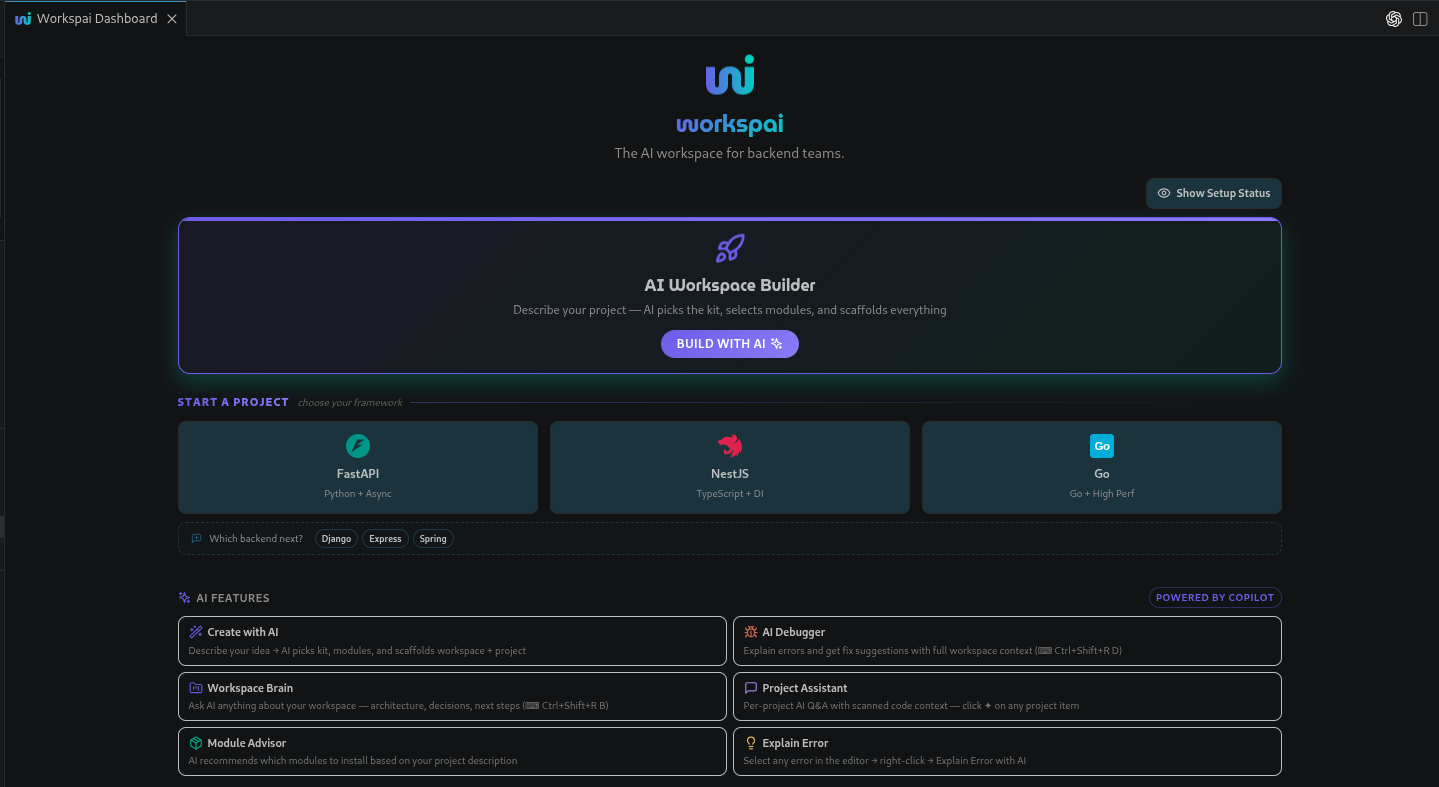
Task: Select the FastAPI framework icon
Action: (357, 446)
